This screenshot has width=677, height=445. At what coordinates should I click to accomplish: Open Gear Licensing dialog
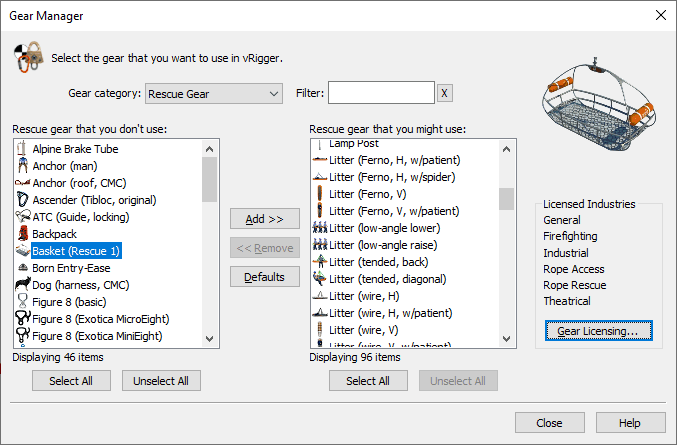point(598,330)
